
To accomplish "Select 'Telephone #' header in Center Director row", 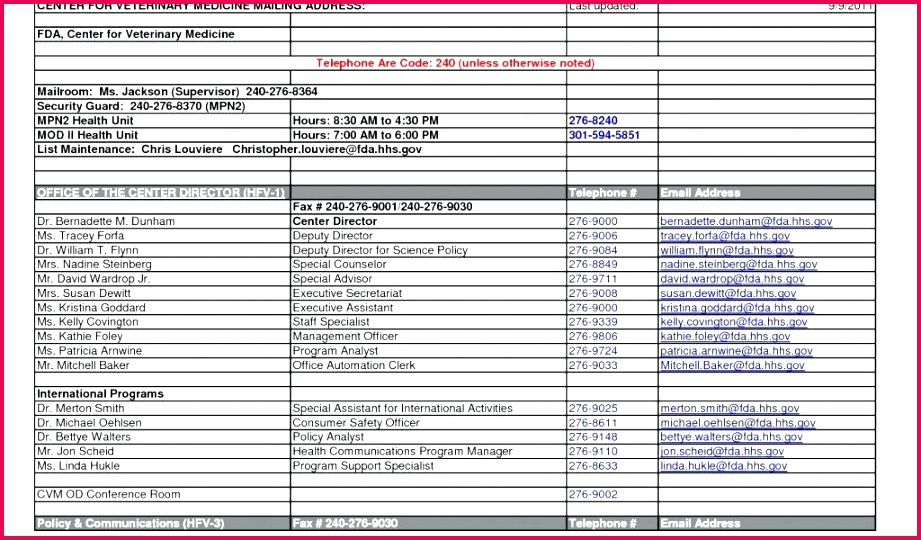I will coord(612,193).
